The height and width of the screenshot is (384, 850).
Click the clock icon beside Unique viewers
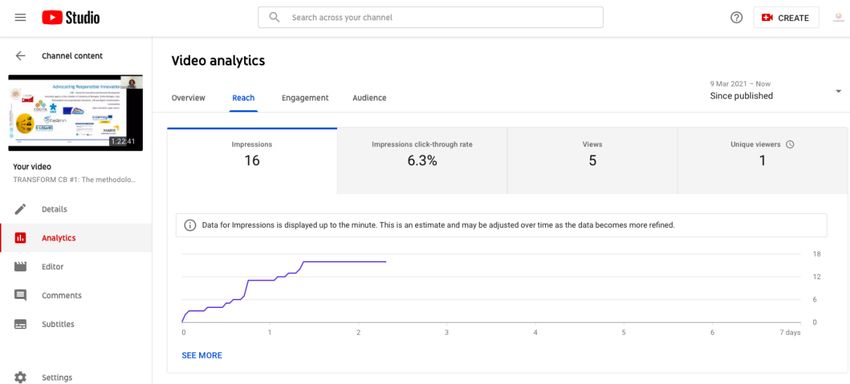coord(790,144)
